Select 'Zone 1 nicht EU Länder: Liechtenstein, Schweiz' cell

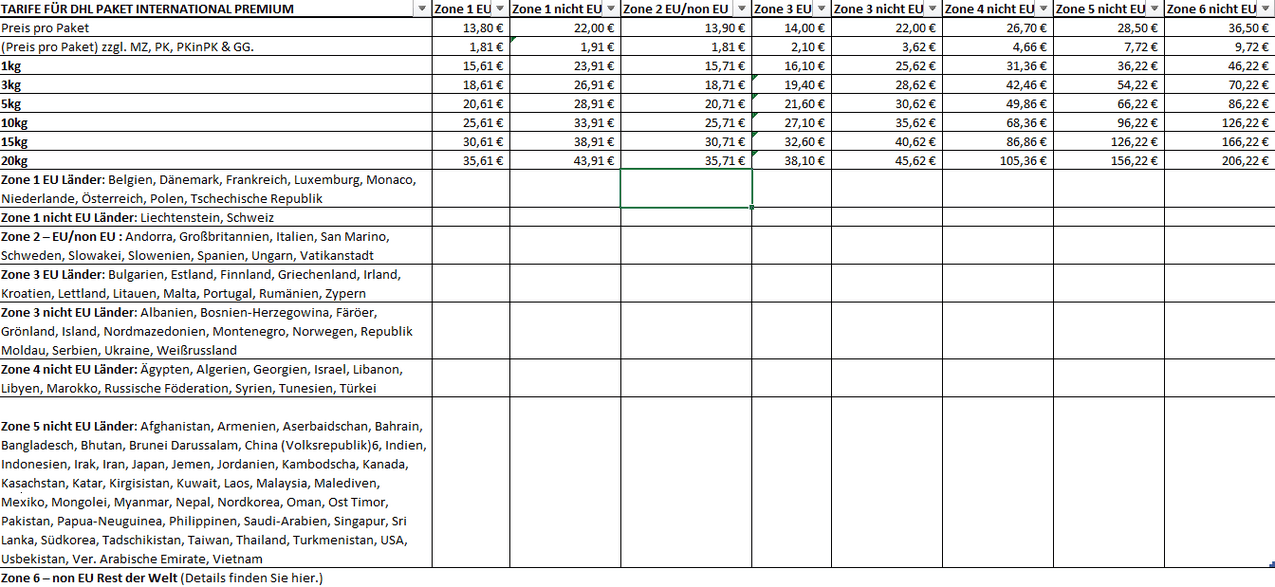coord(216,217)
